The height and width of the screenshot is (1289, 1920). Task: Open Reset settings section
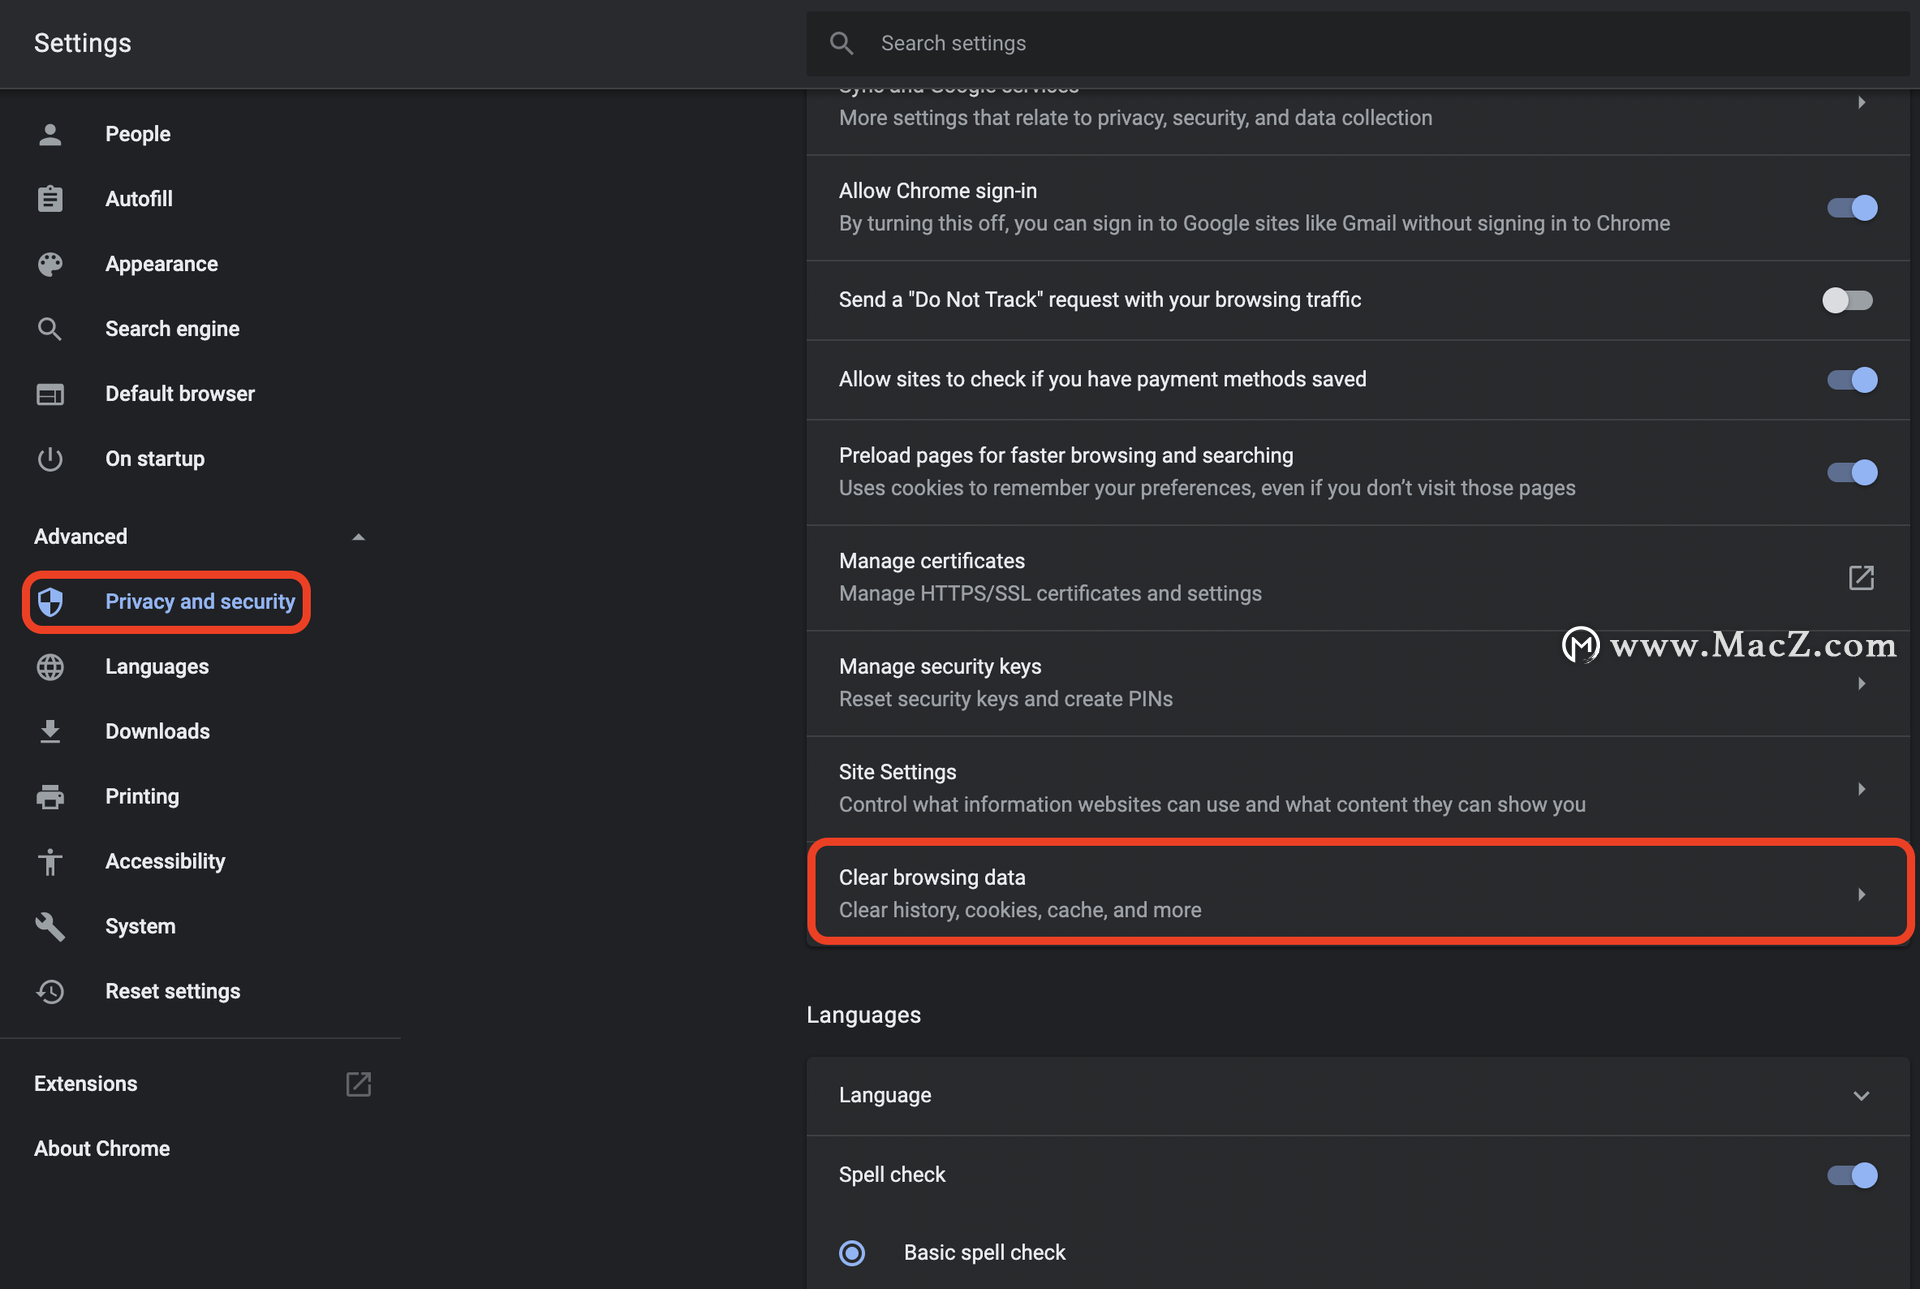point(172,992)
